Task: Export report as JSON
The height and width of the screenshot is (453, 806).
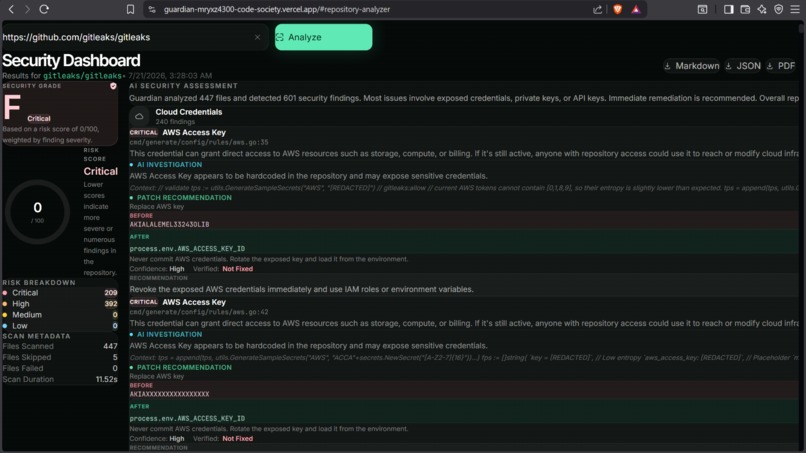Action: [x=743, y=66]
